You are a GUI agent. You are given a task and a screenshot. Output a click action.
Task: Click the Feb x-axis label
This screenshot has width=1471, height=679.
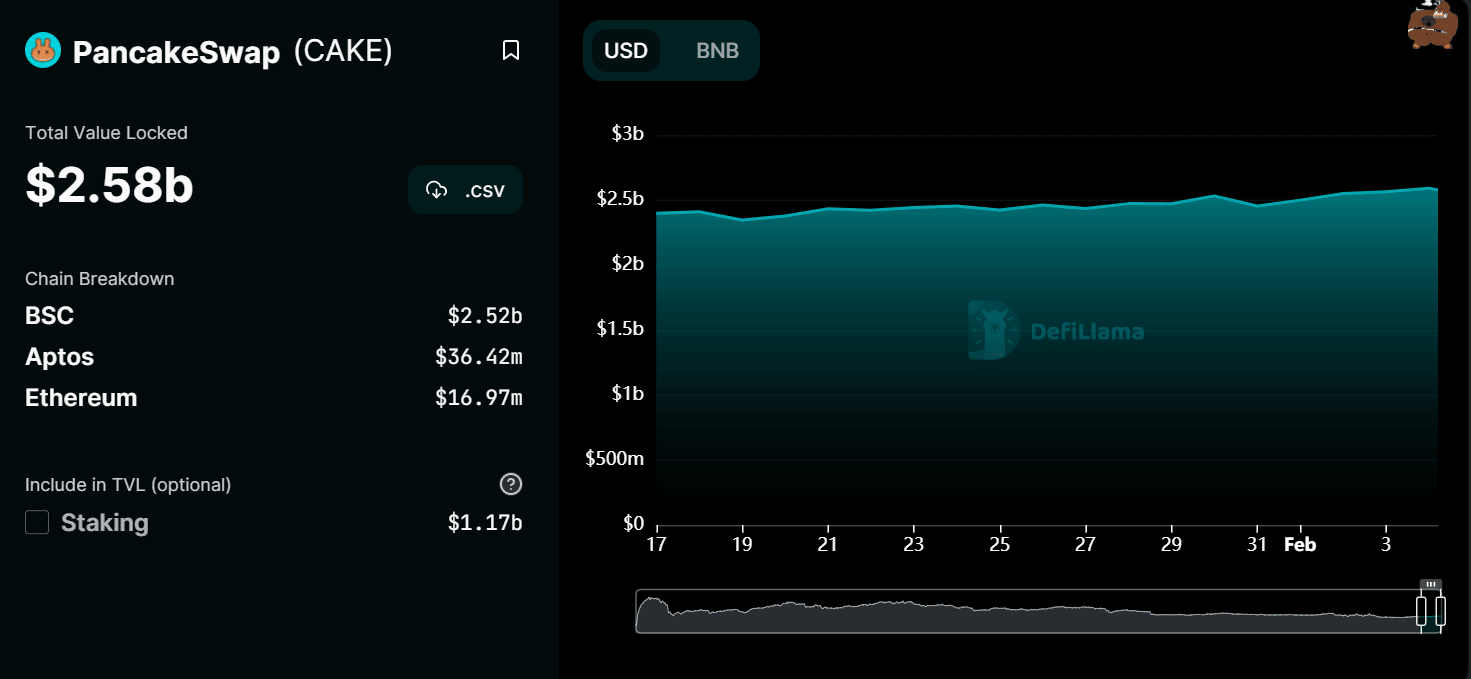1300,545
